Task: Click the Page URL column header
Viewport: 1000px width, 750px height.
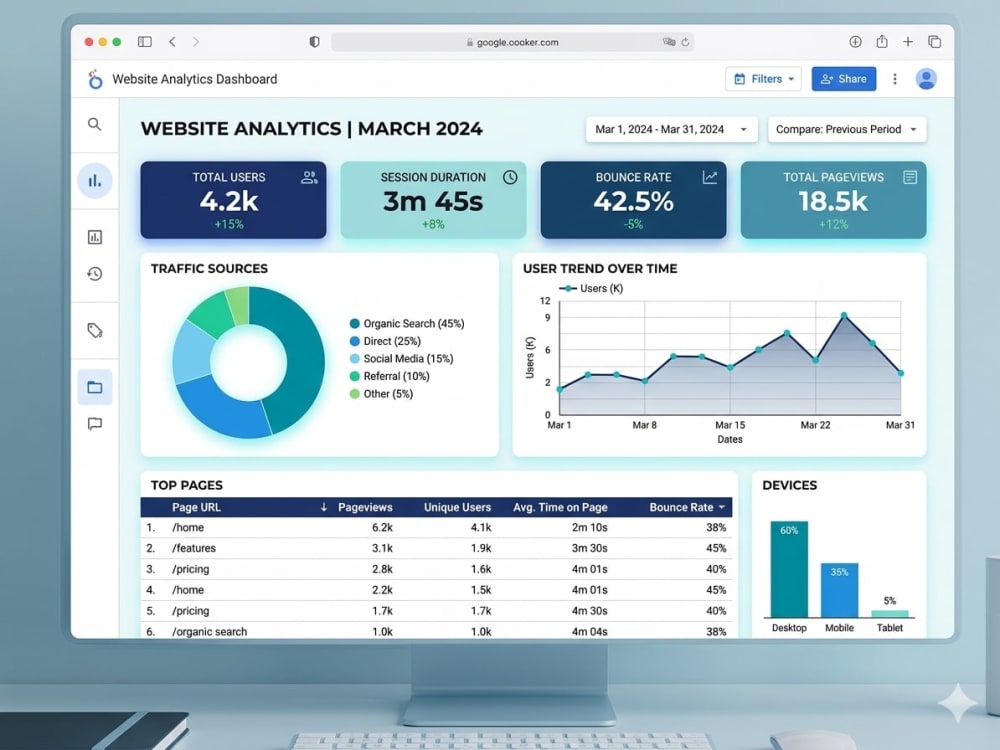Action: point(196,508)
